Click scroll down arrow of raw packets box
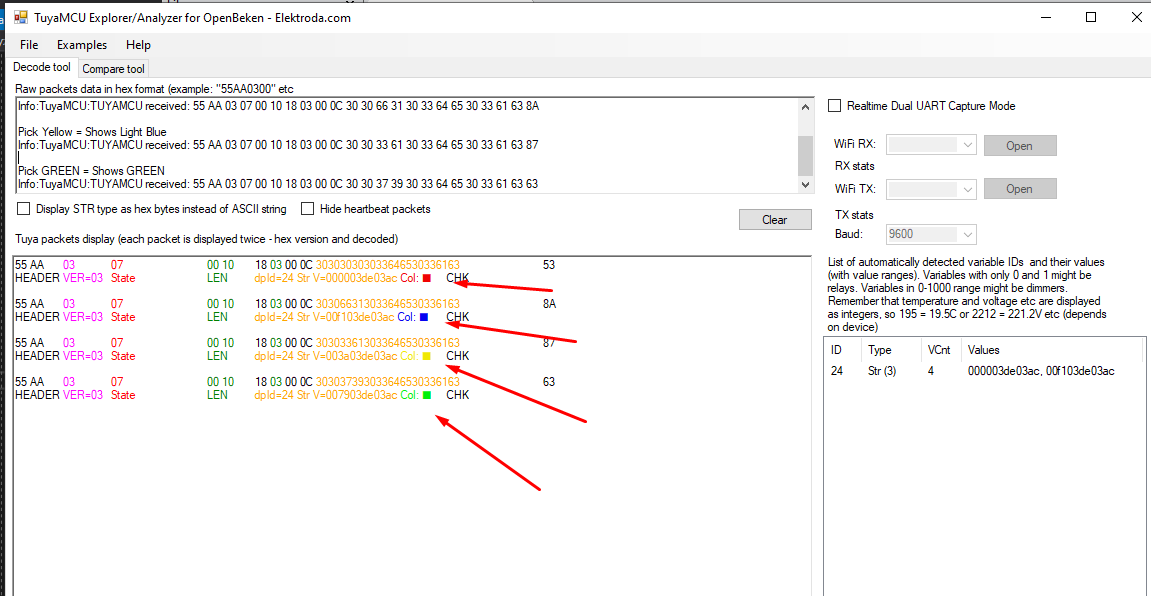This screenshot has height=596, width=1151. click(x=805, y=184)
